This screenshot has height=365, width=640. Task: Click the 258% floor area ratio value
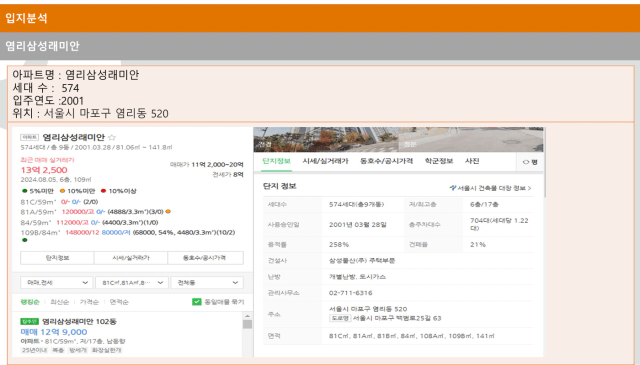[339, 245]
